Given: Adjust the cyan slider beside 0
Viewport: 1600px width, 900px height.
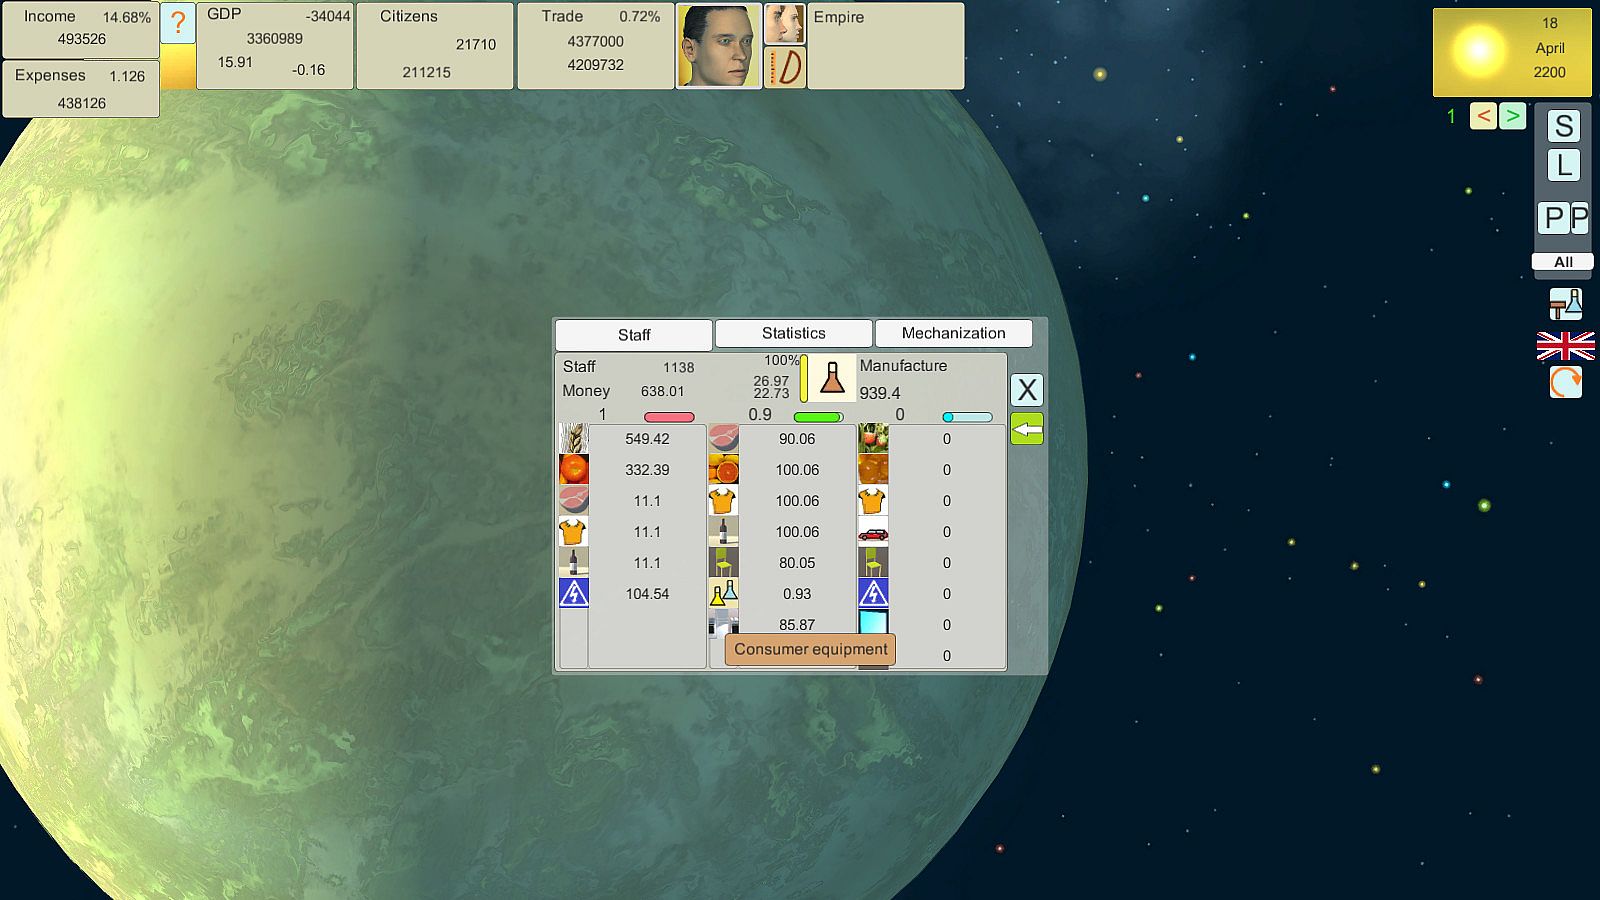Looking at the screenshot, I should (x=968, y=417).
